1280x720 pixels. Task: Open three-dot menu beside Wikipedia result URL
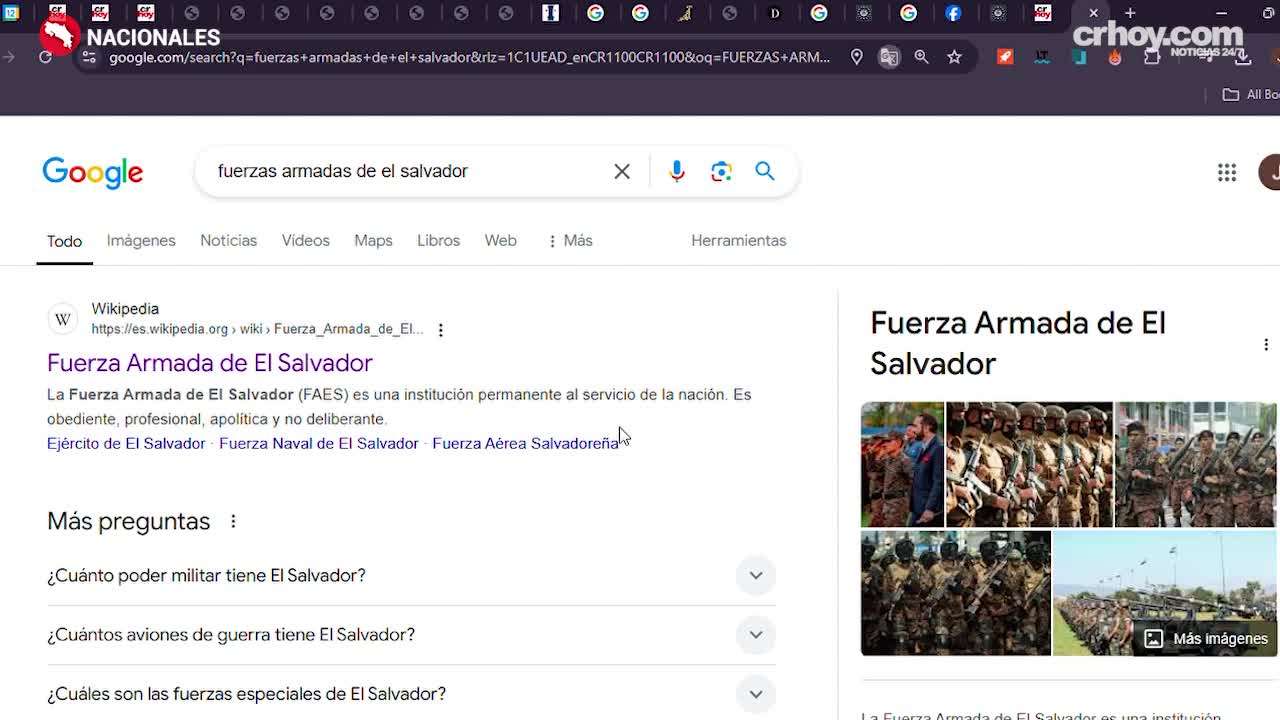[x=440, y=330]
